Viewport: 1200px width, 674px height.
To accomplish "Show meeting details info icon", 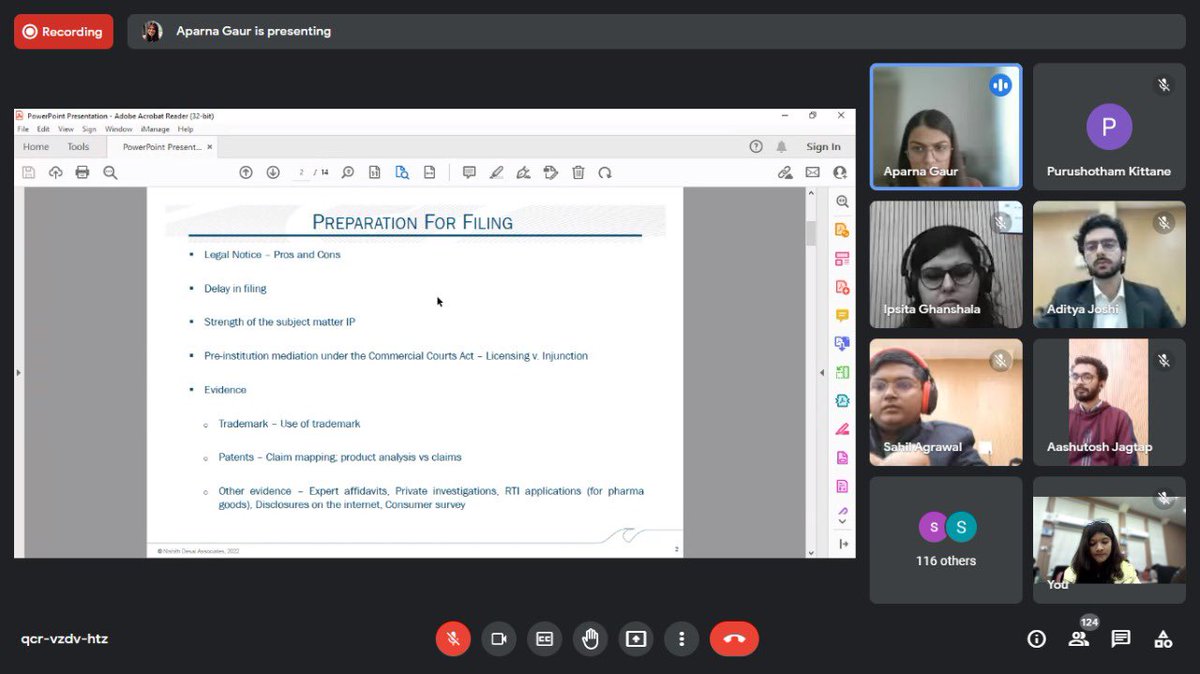I will (1037, 639).
